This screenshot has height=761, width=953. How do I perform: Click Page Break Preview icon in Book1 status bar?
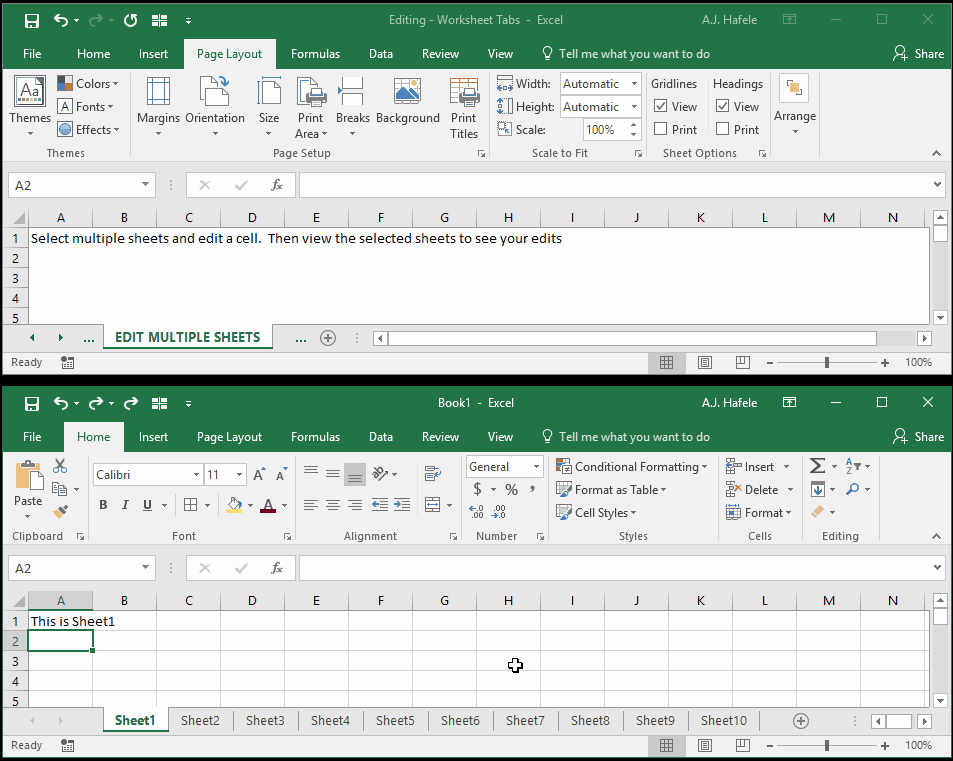coord(742,745)
